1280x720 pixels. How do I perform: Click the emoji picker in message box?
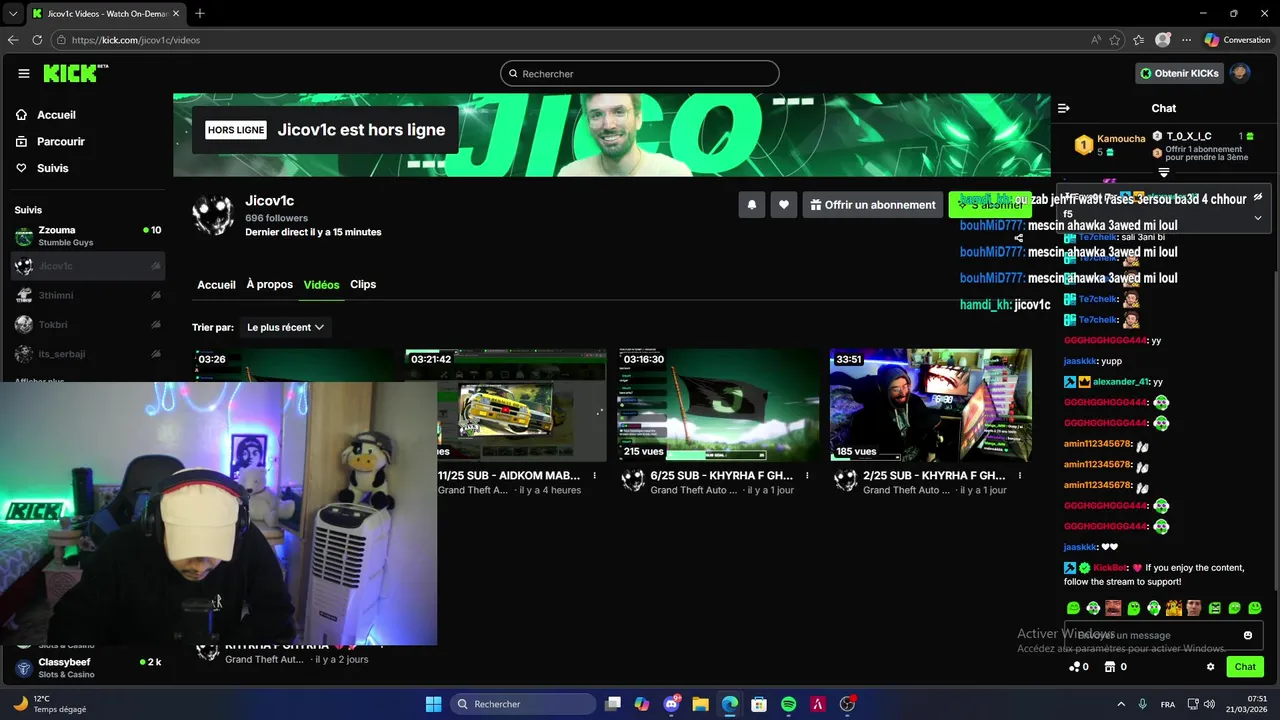(1247, 635)
